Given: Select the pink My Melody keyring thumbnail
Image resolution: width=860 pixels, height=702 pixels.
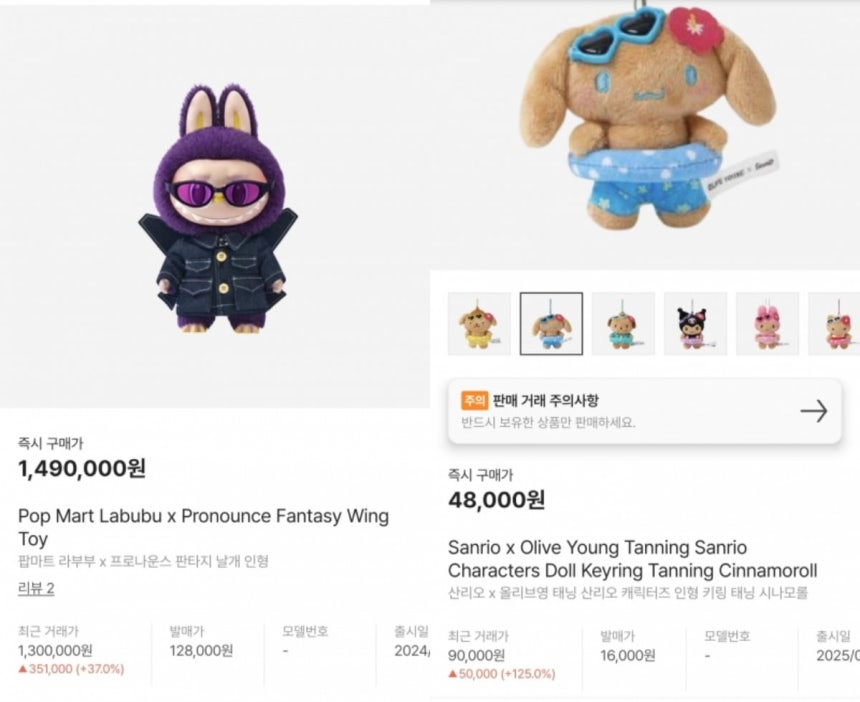Looking at the screenshot, I should click(x=767, y=324).
